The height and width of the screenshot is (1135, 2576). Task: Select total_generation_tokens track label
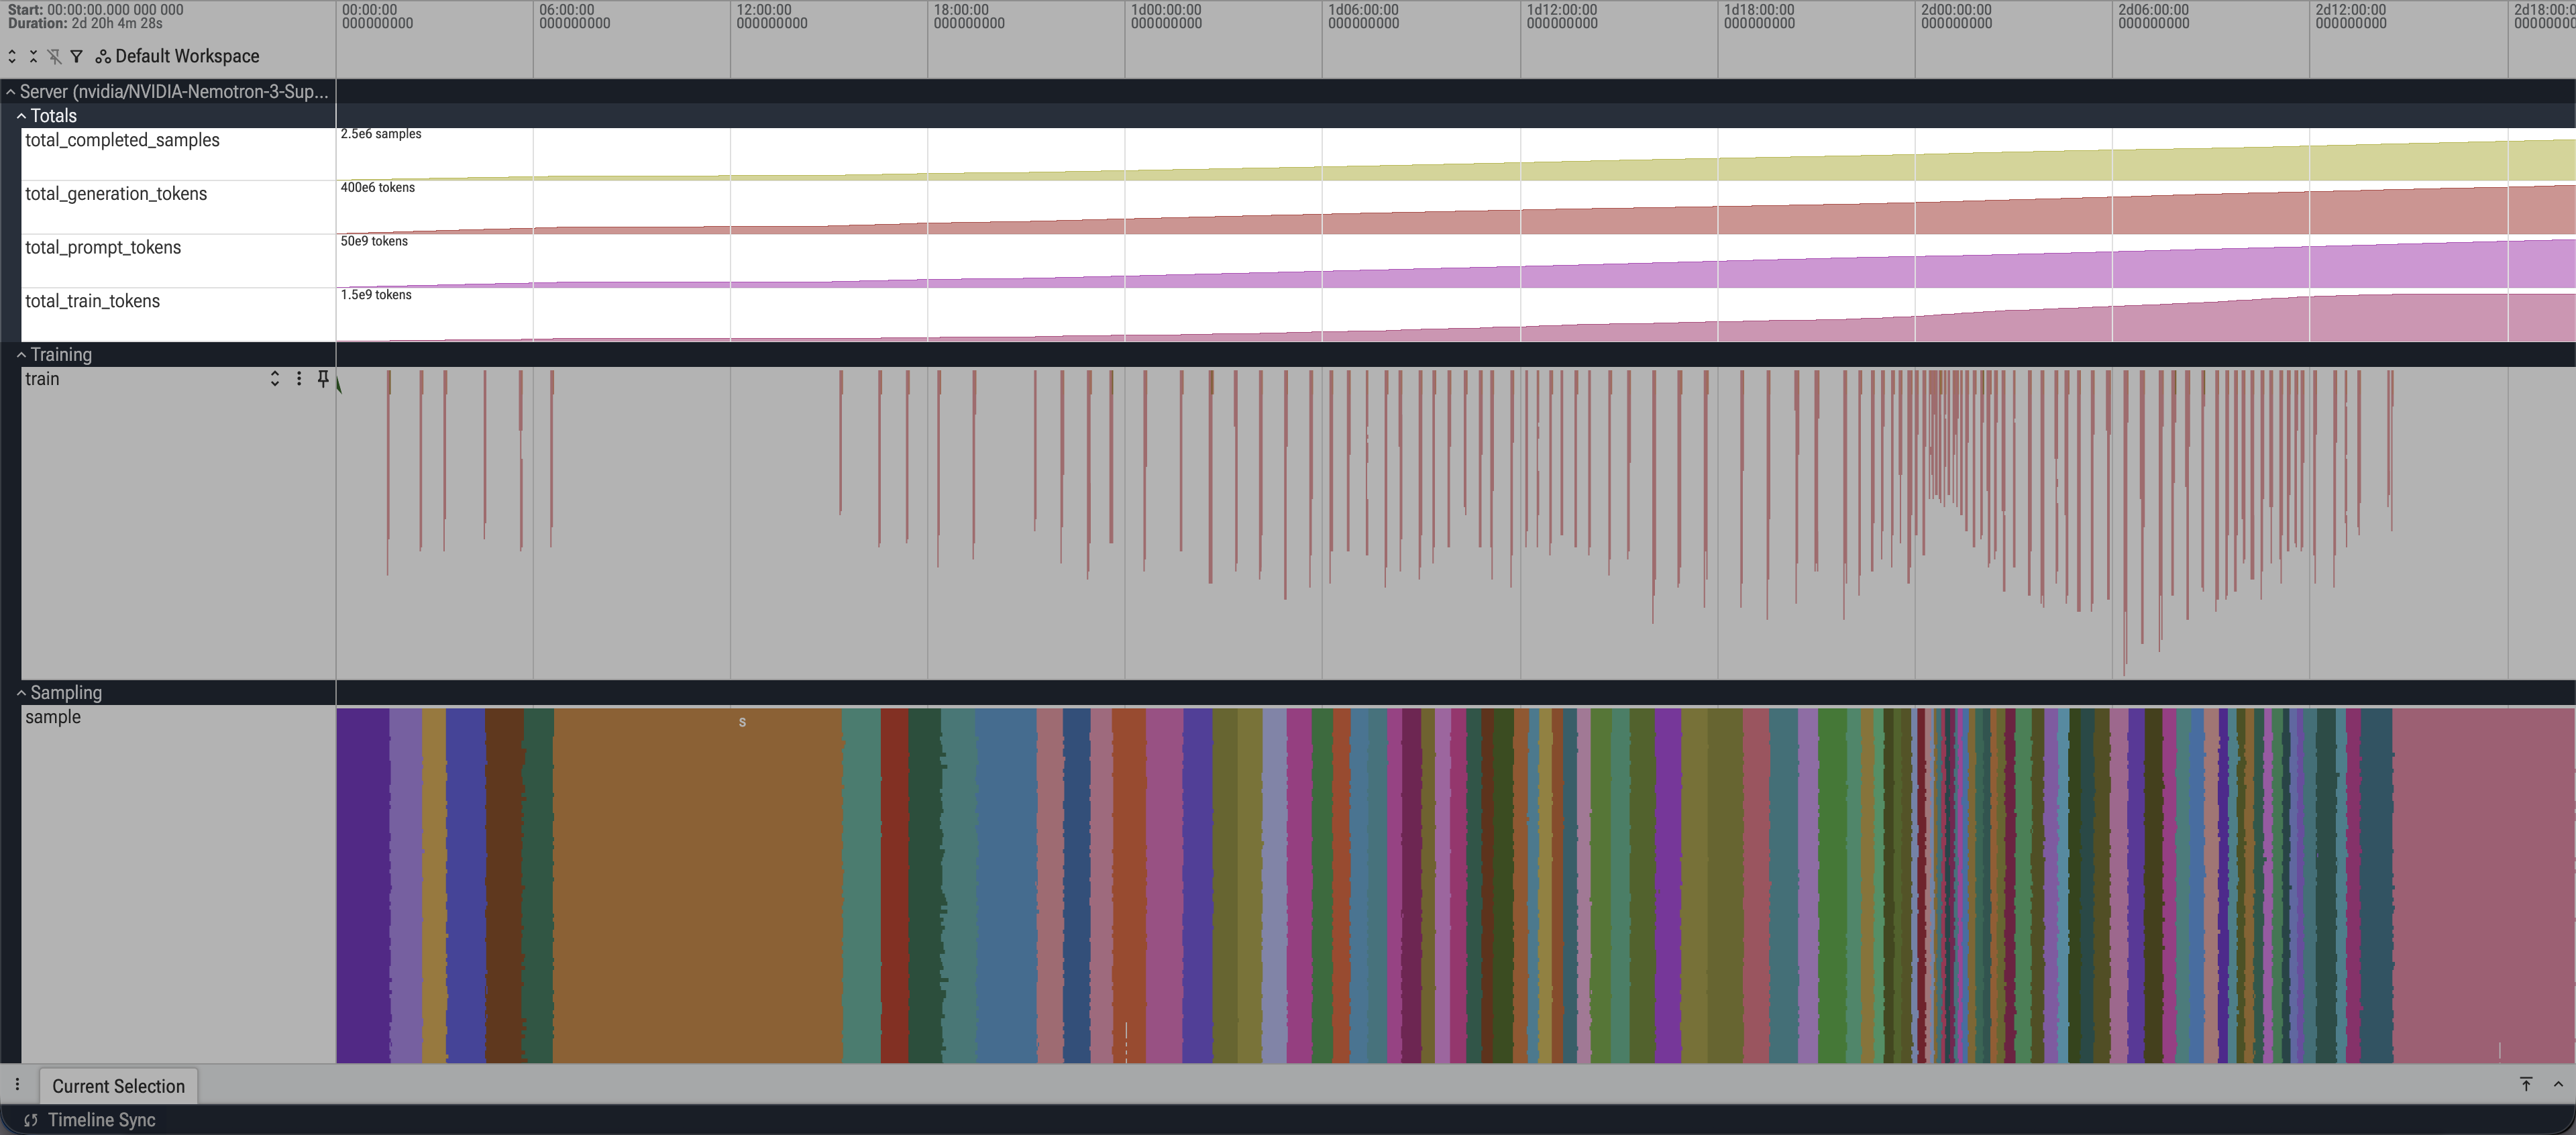(x=116, y=194)
